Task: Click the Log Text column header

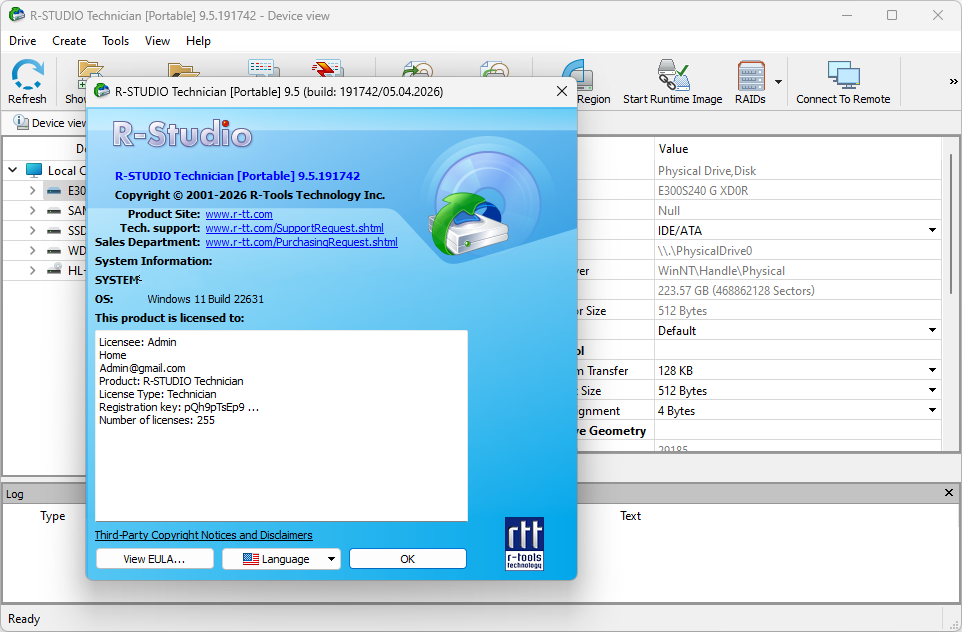Action: click(630, 516)
